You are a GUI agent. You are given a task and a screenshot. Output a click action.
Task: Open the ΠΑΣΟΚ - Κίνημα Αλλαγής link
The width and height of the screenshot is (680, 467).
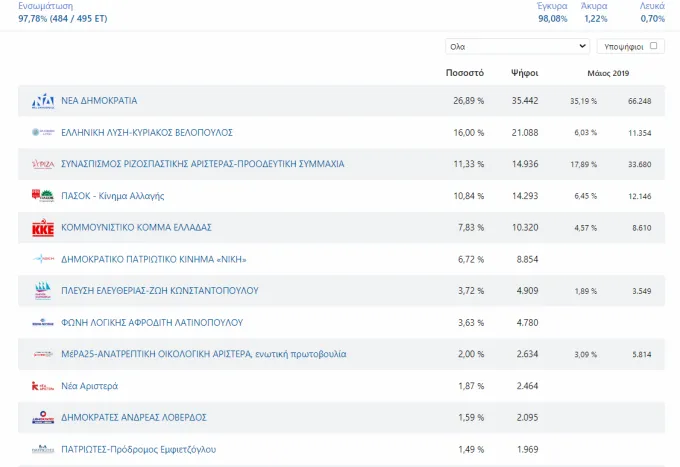pyautogui.click(x=113, y=196)
